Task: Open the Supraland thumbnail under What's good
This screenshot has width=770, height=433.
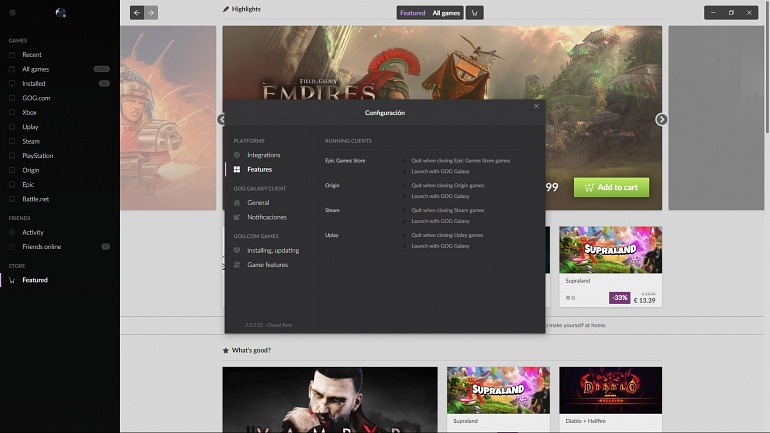Action: pyautogui.click(x=498, y=390)
